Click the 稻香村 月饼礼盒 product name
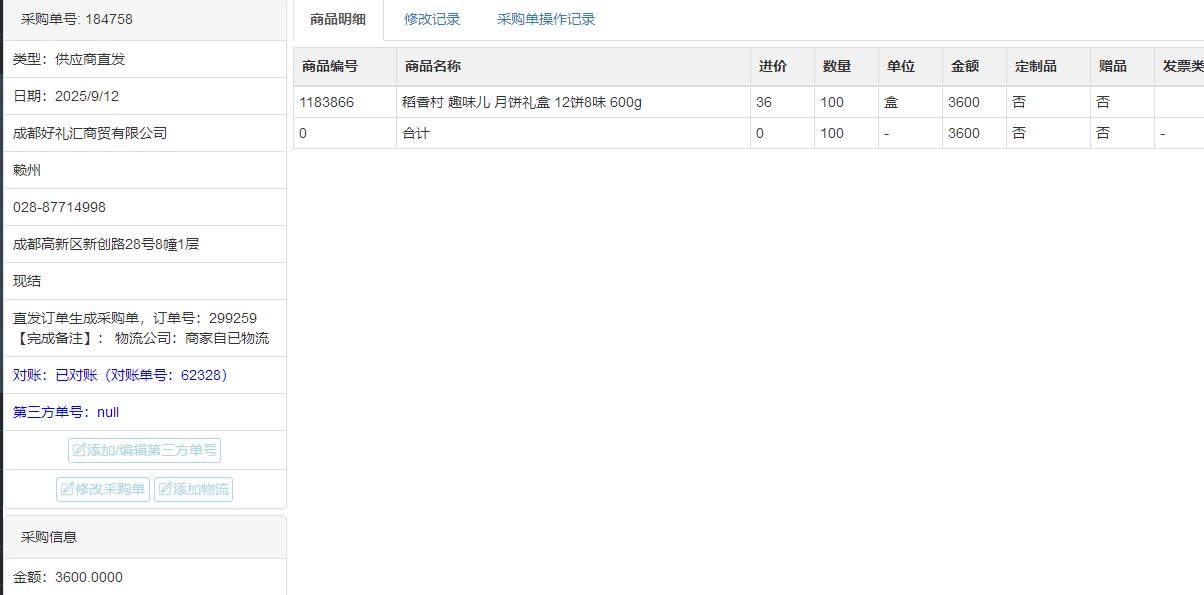This screenshot has width=1204, height=595. (521, 102)
